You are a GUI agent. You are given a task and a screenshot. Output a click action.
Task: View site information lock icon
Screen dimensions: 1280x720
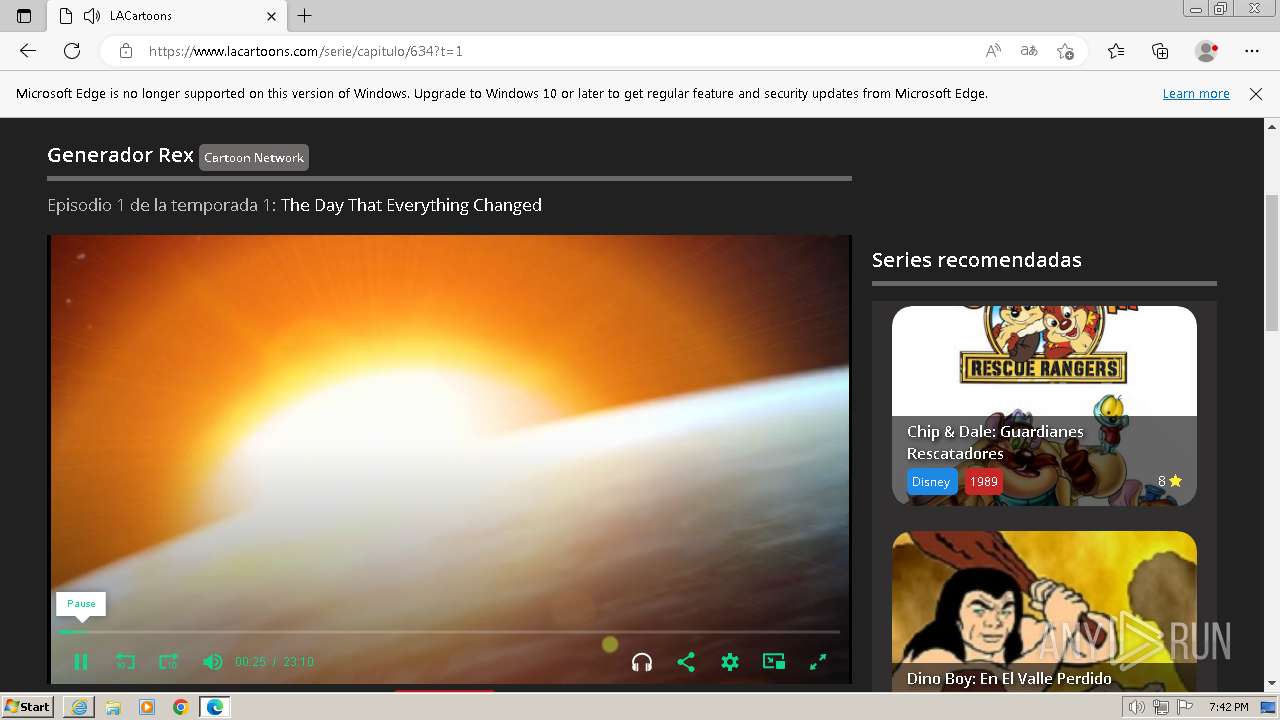click(126, 51)
